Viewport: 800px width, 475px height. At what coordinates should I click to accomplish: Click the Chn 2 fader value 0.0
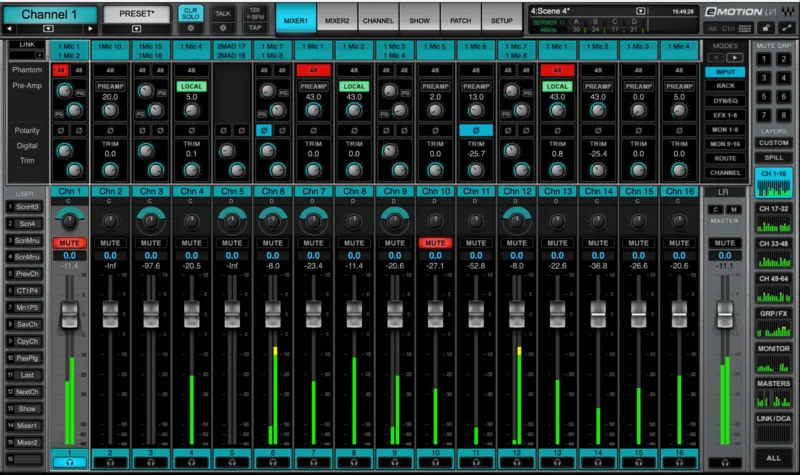point(110,256)
